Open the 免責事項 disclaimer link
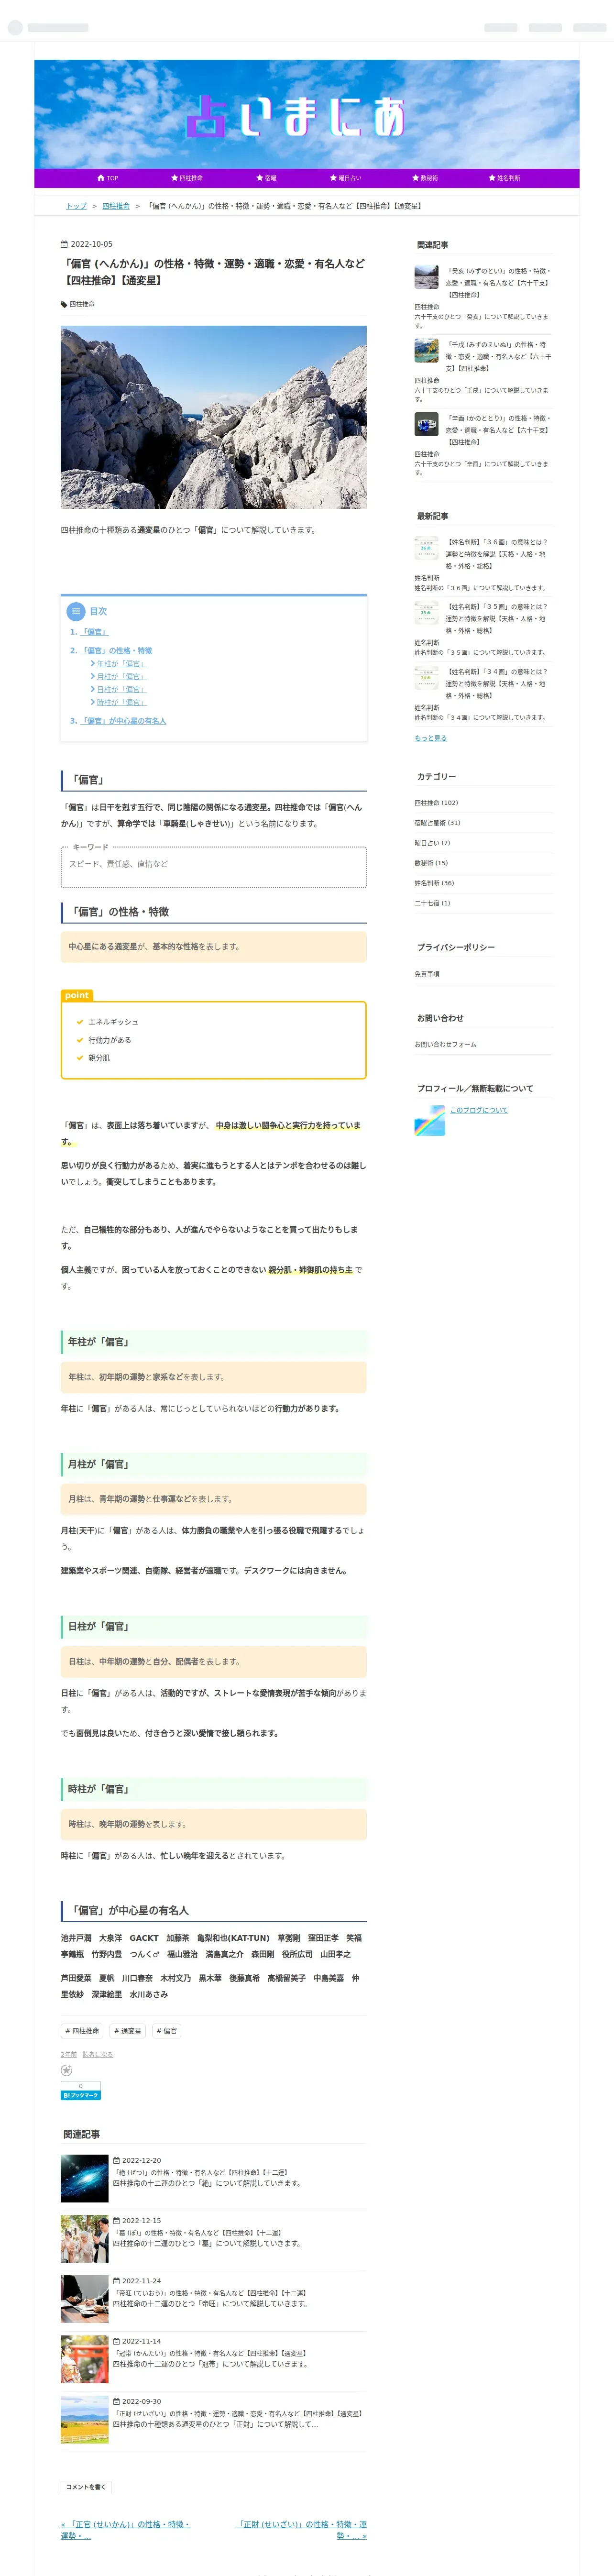Viewport: 614px width, 2576px height. pos(427,974)
